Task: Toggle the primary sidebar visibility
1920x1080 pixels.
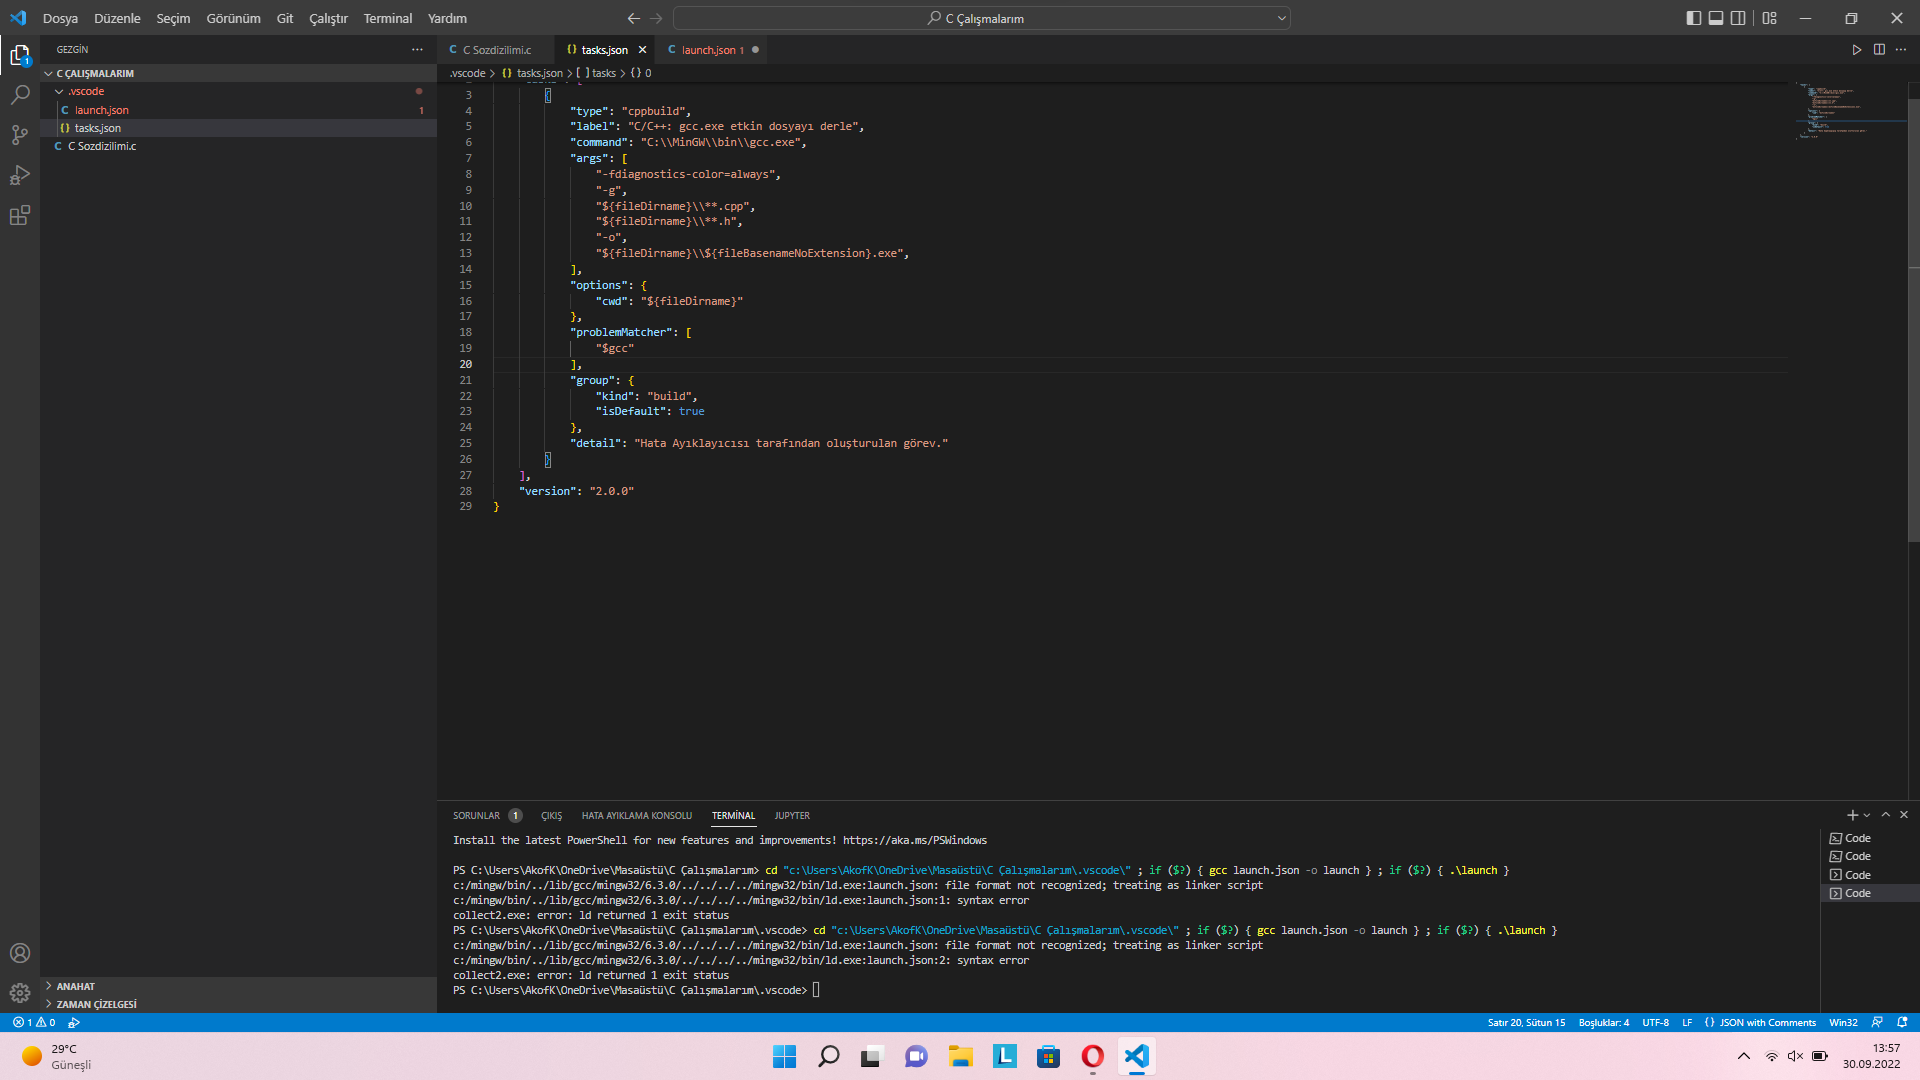Action: click(1693, 18)
